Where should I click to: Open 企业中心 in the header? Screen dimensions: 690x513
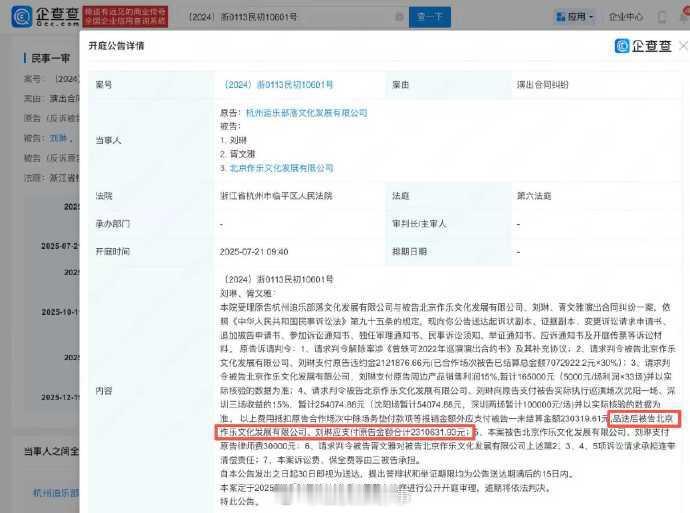pos(625,17)
